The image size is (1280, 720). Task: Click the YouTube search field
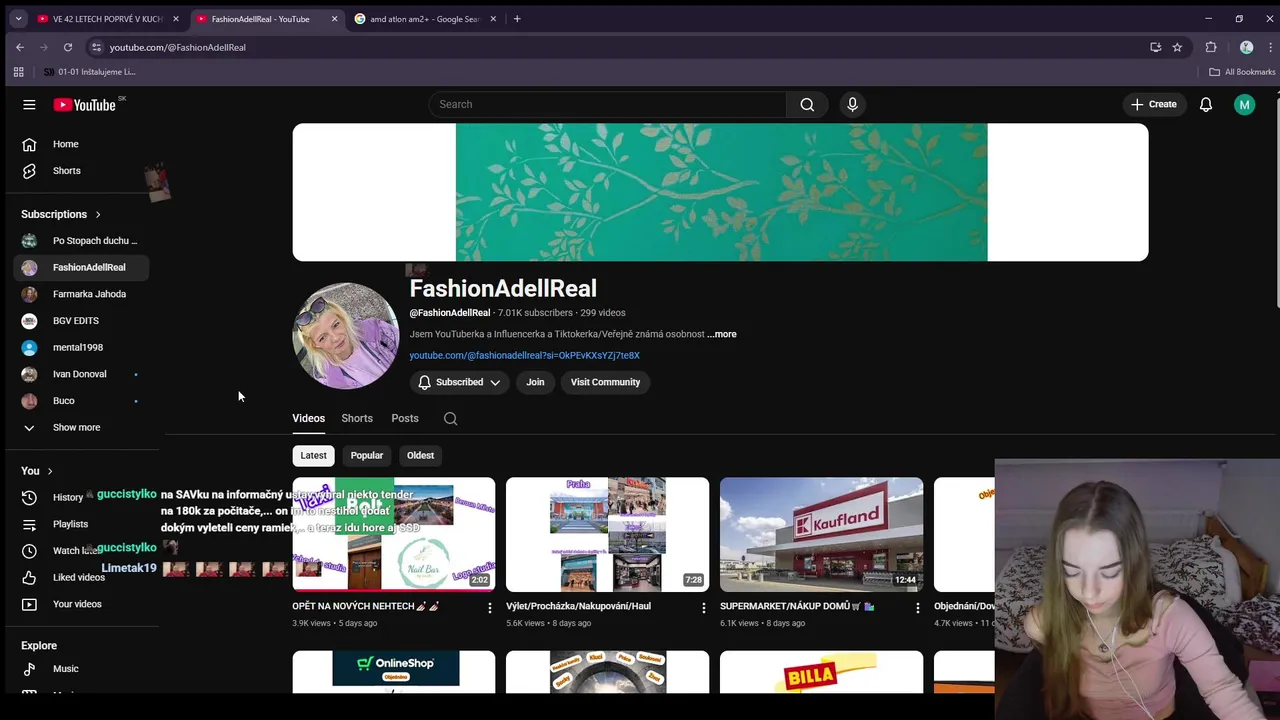tap(608, 104)
